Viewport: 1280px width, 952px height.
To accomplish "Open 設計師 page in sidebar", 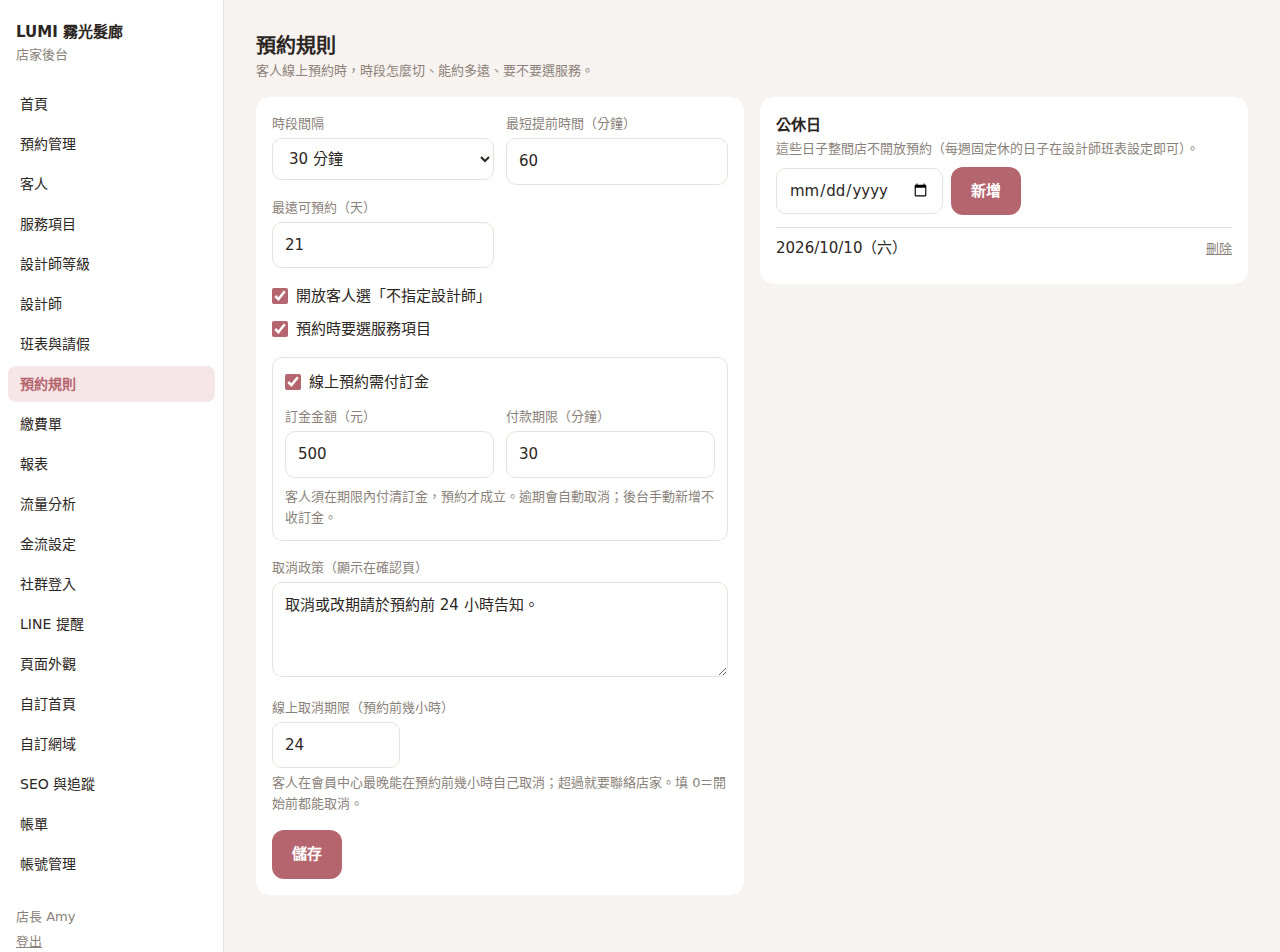I will pyautogui.click(x=111, y=304).
